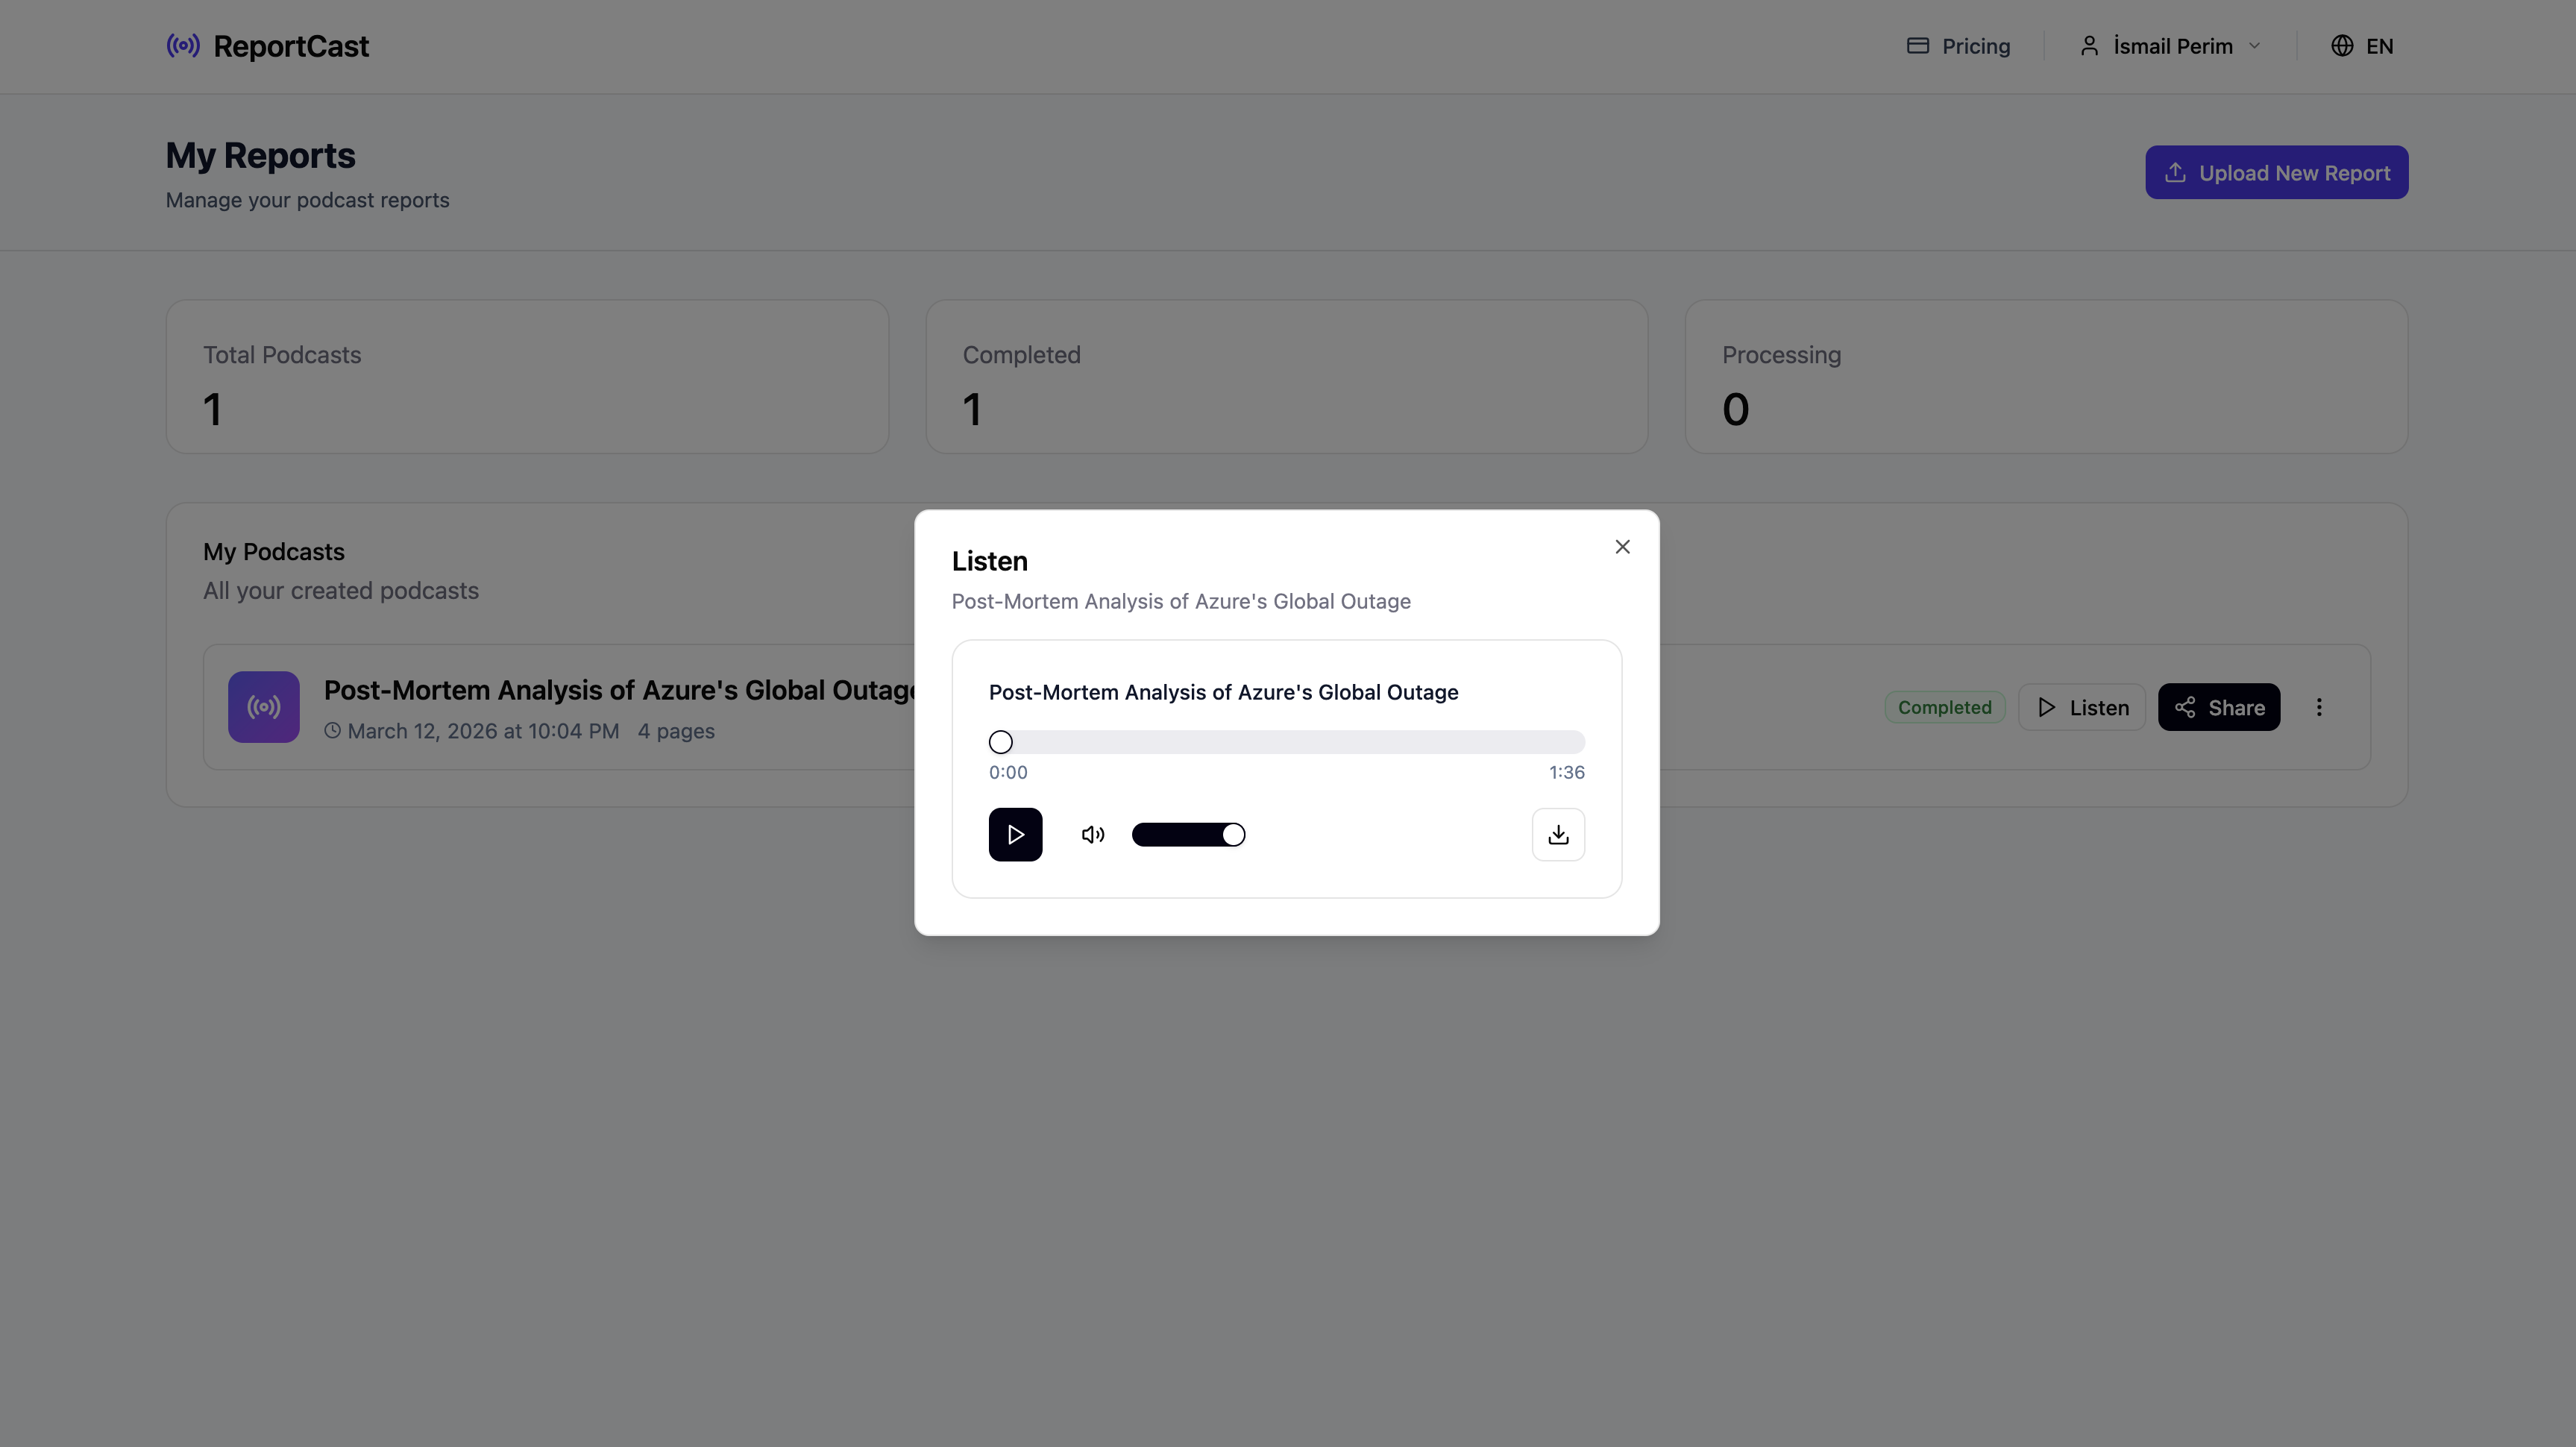This screenshot has height=1447, width=2576.
Task: Click the purple podcast thumbnail icon
Action: [263, 707]
